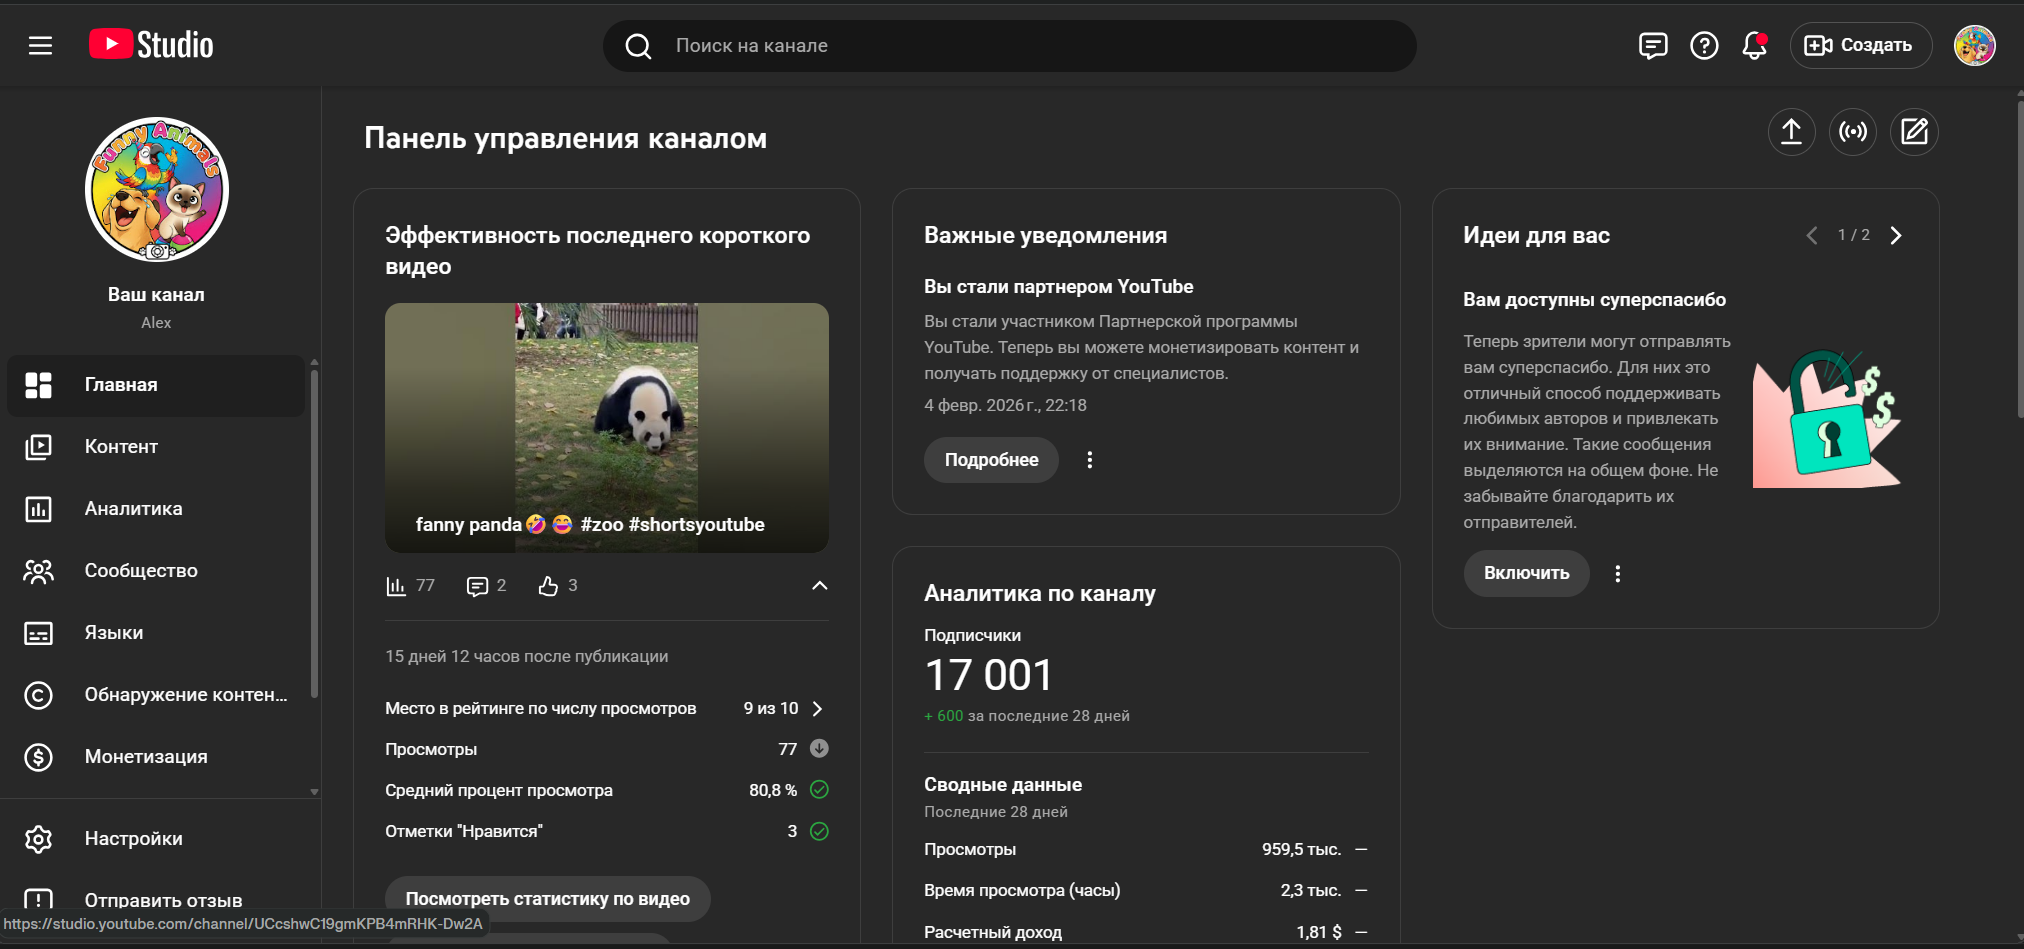This screenshot has height=949, width=2024.
Task: Click Посмотреть статистику по видео button
Action: click(547, 899)
